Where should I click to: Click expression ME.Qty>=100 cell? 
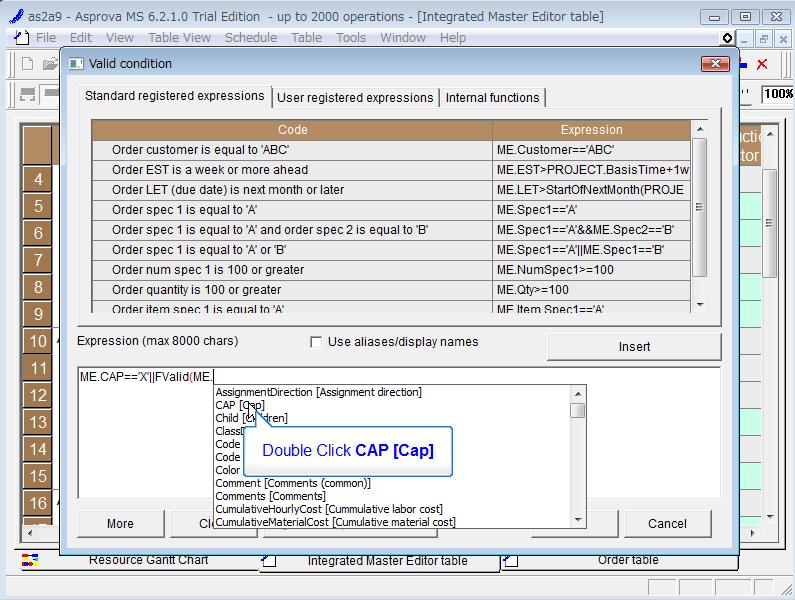pyautogui.click(x=591, y=290)
